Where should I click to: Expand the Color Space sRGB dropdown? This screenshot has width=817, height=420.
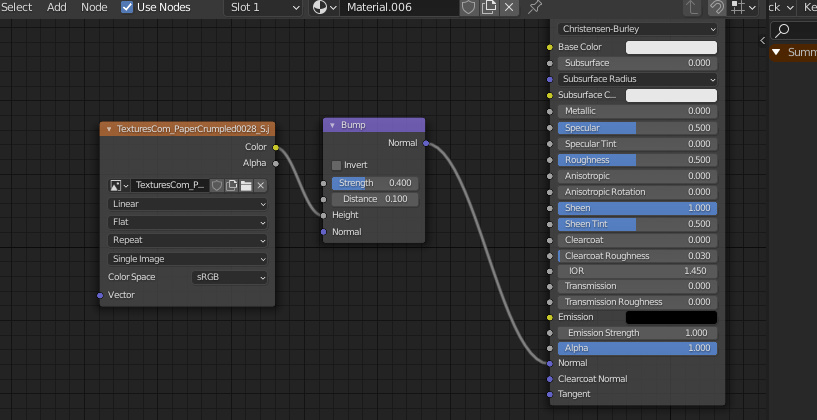230,277
